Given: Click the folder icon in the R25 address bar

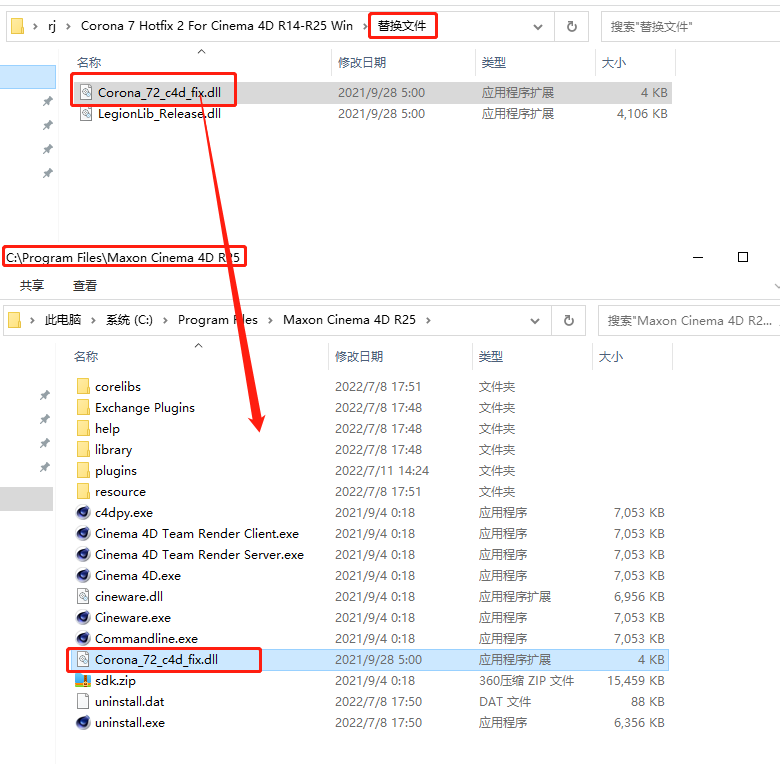Looking at the screenshot, I should (x=14, y=320).
